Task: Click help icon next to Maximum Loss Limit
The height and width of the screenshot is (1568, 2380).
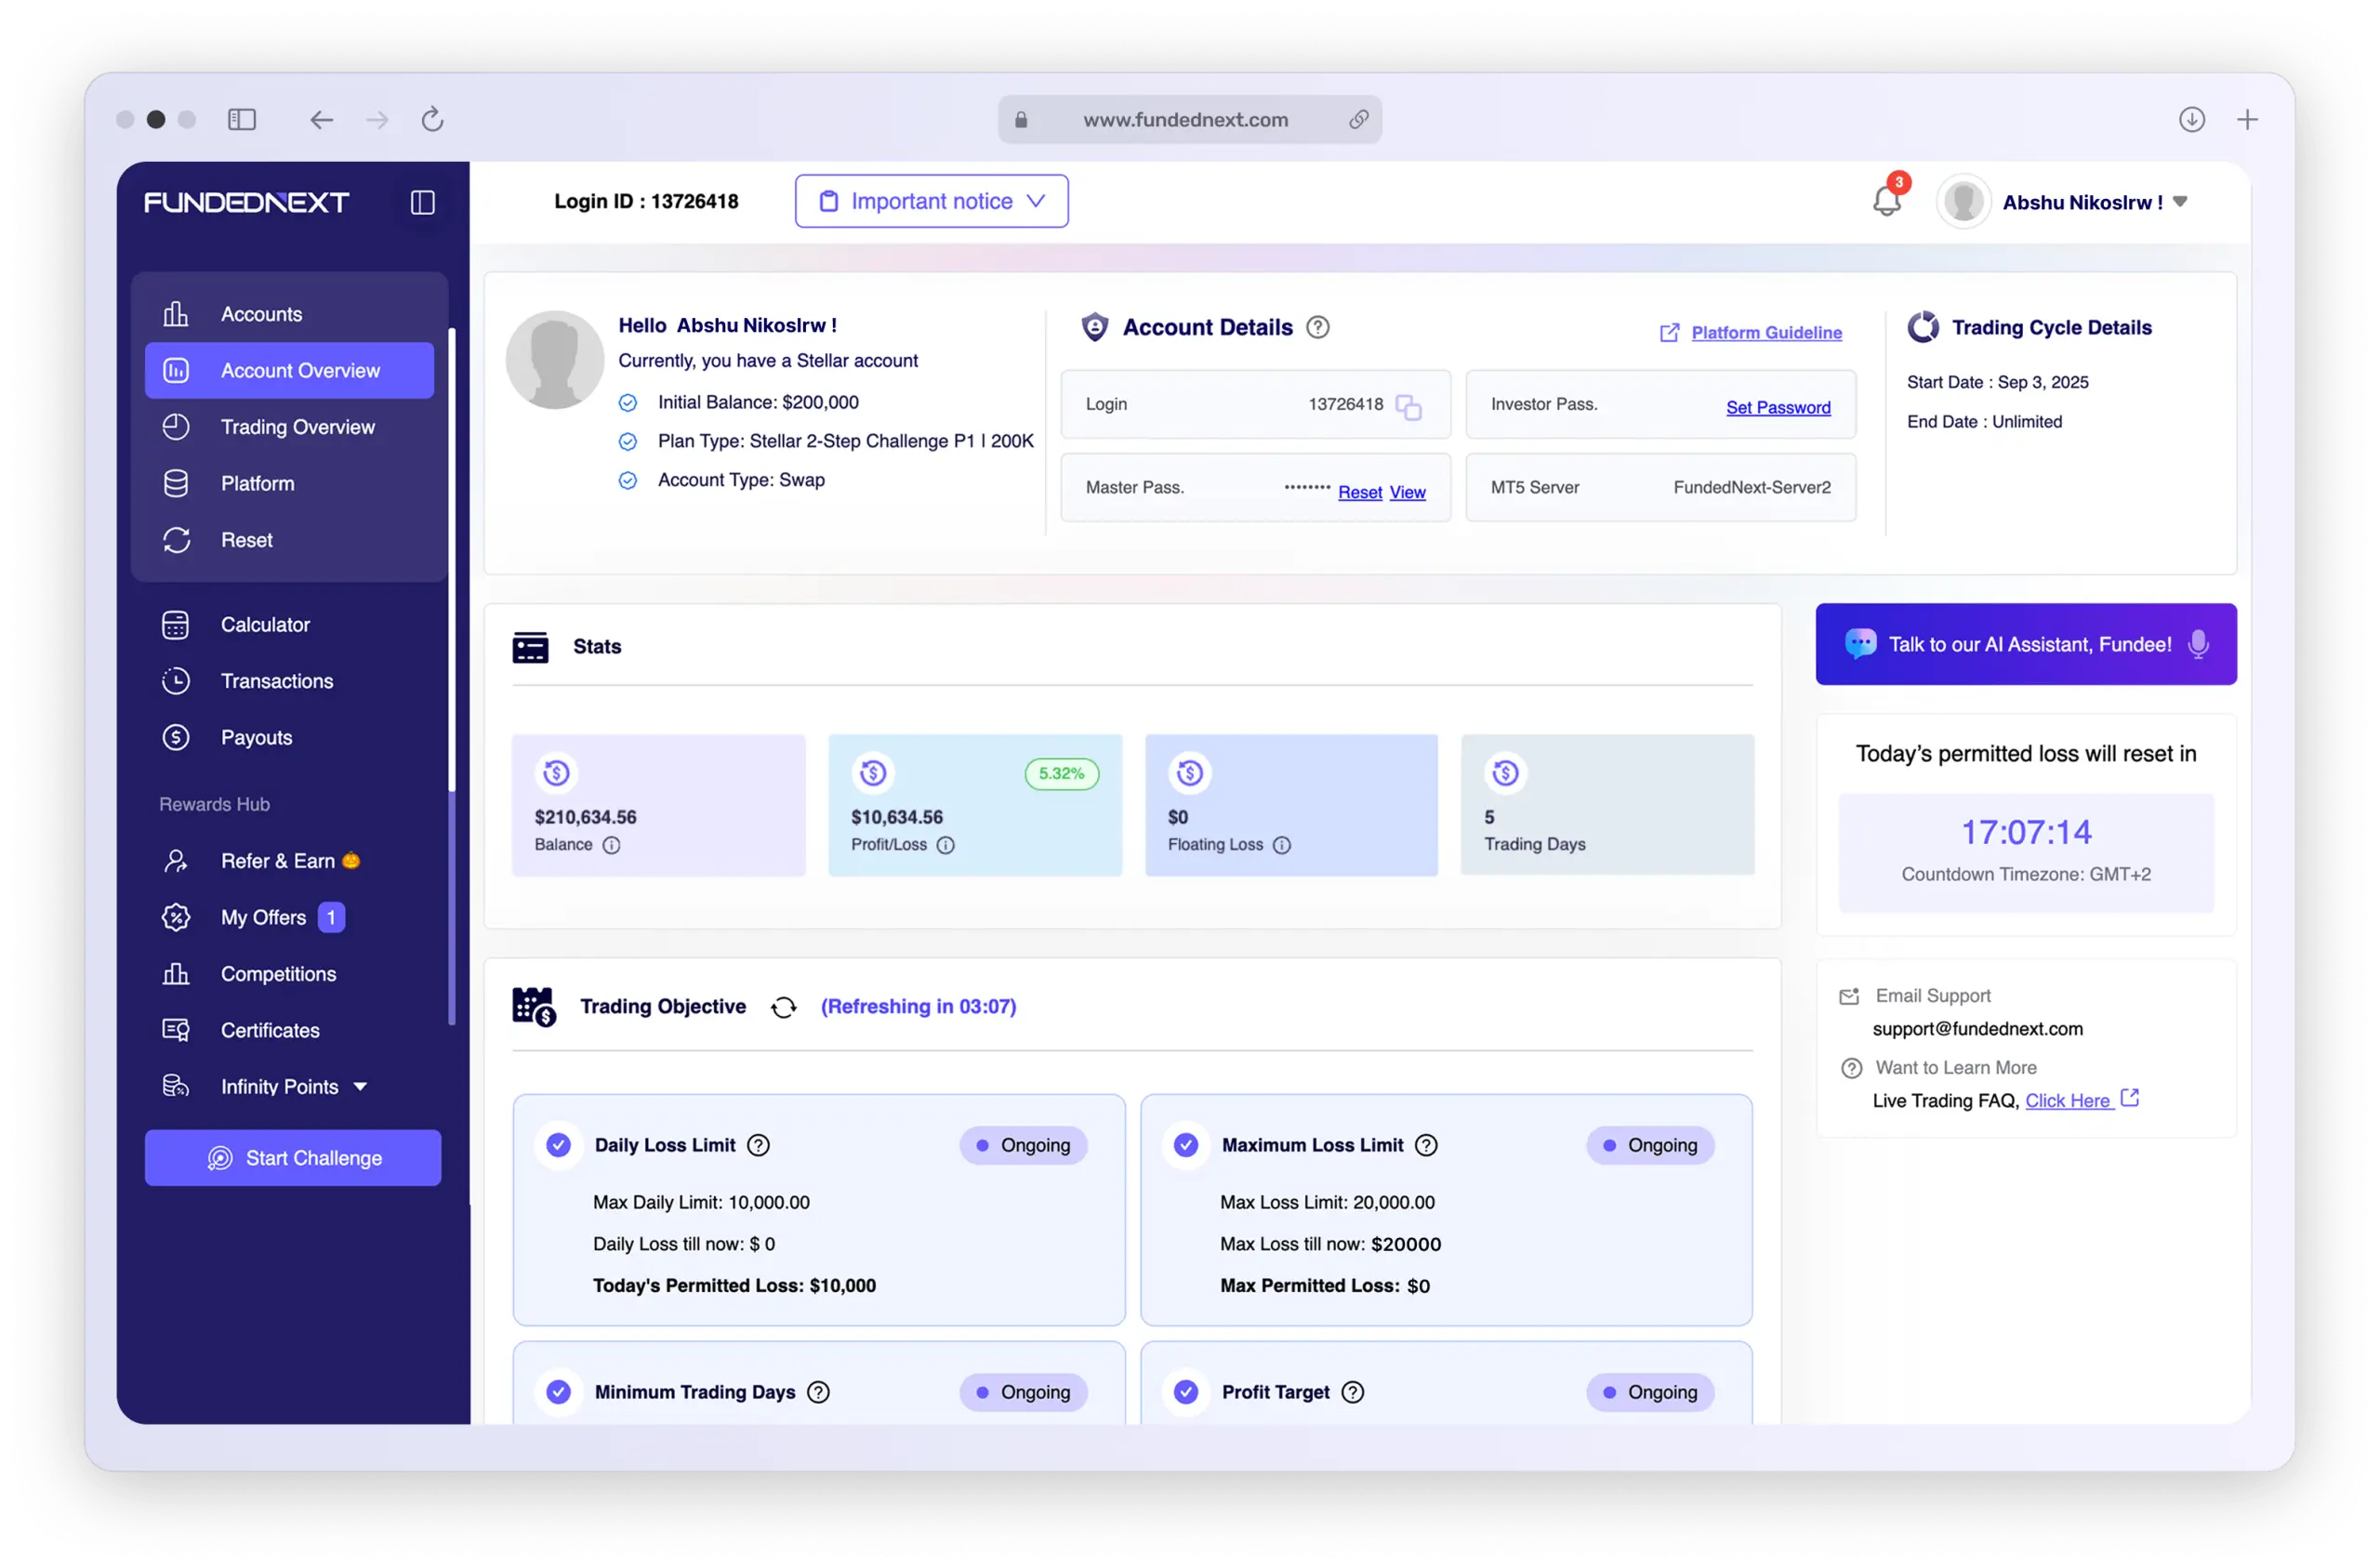Action: (1426, 1145)
